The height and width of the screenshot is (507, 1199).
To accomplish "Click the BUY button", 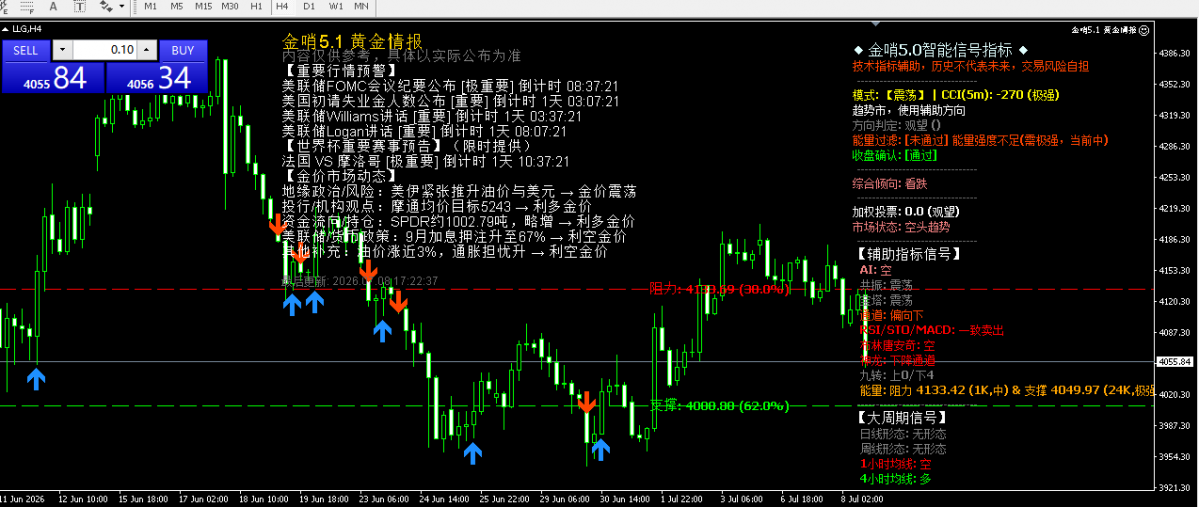I will [x=183, y=50].
